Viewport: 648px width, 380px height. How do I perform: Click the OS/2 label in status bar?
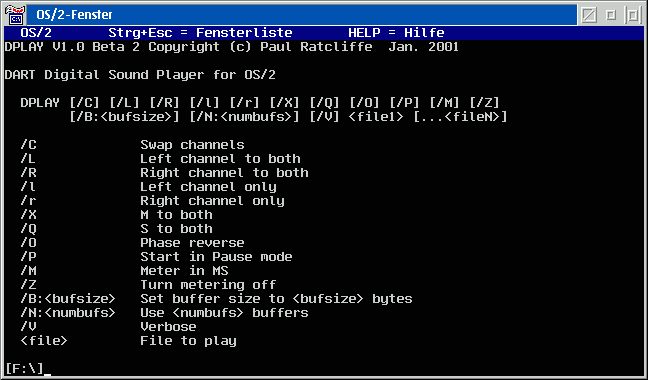pos(36,33)
